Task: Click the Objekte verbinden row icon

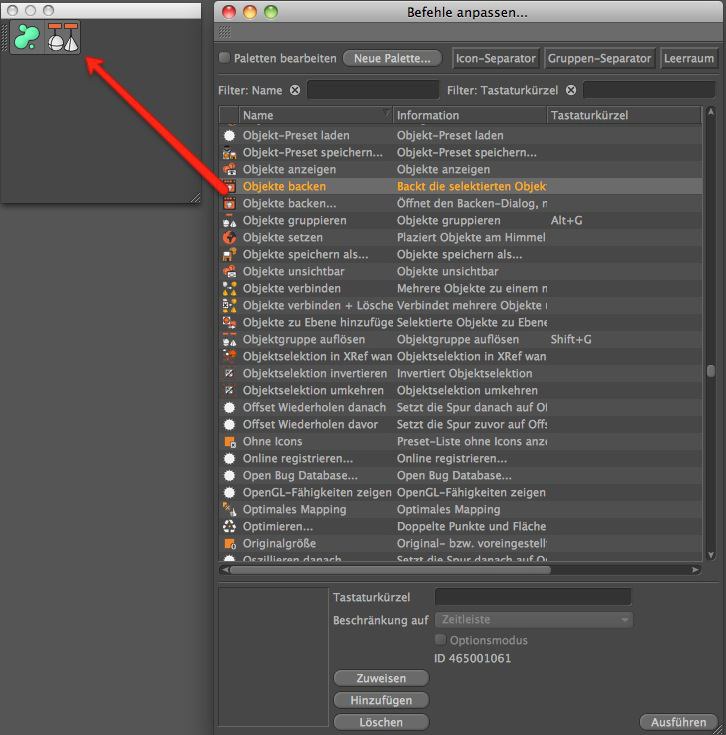Action: [229, 288]
